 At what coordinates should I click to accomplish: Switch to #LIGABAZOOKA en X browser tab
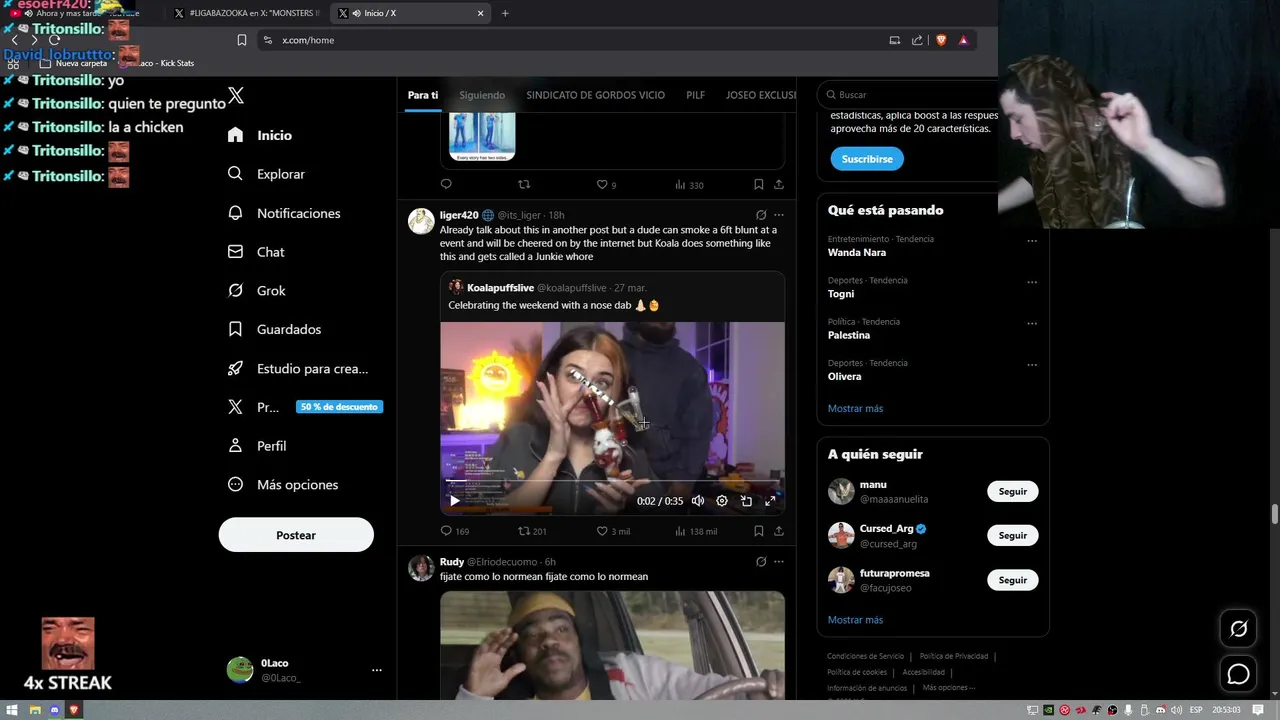pos(246,13)
